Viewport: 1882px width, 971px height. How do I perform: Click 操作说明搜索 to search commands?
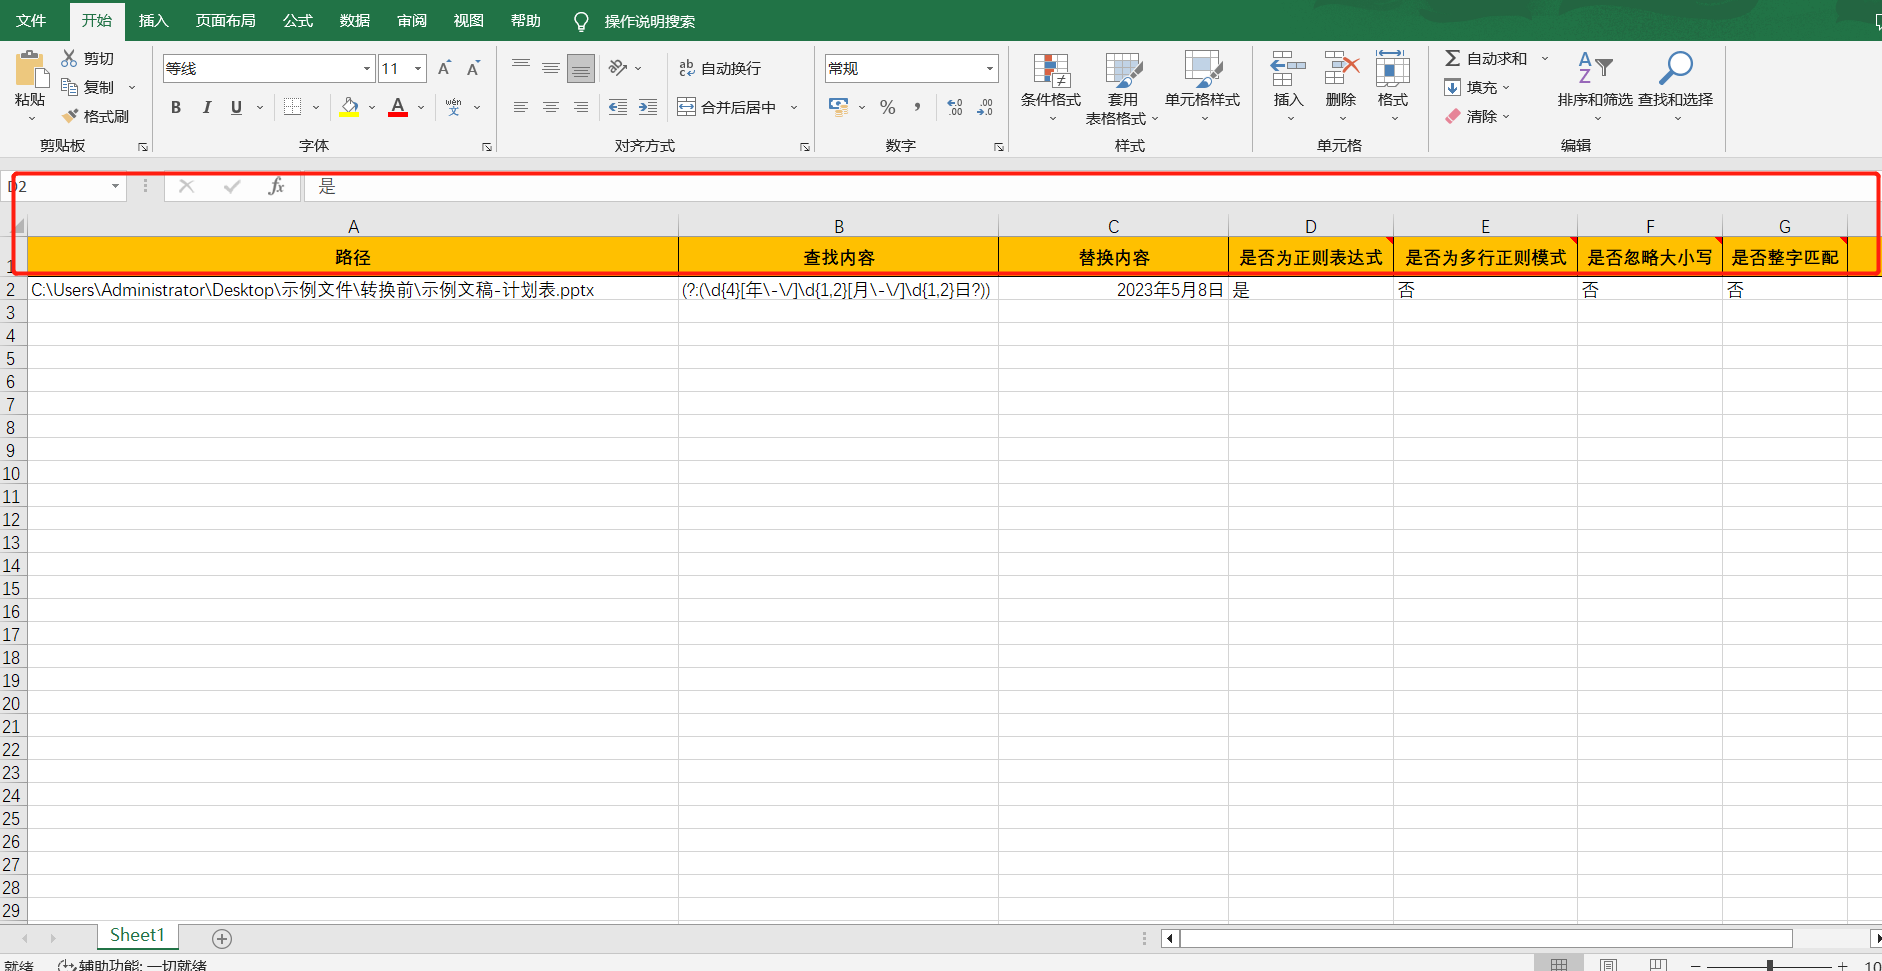pyautogui.click(x=651, y=20)
